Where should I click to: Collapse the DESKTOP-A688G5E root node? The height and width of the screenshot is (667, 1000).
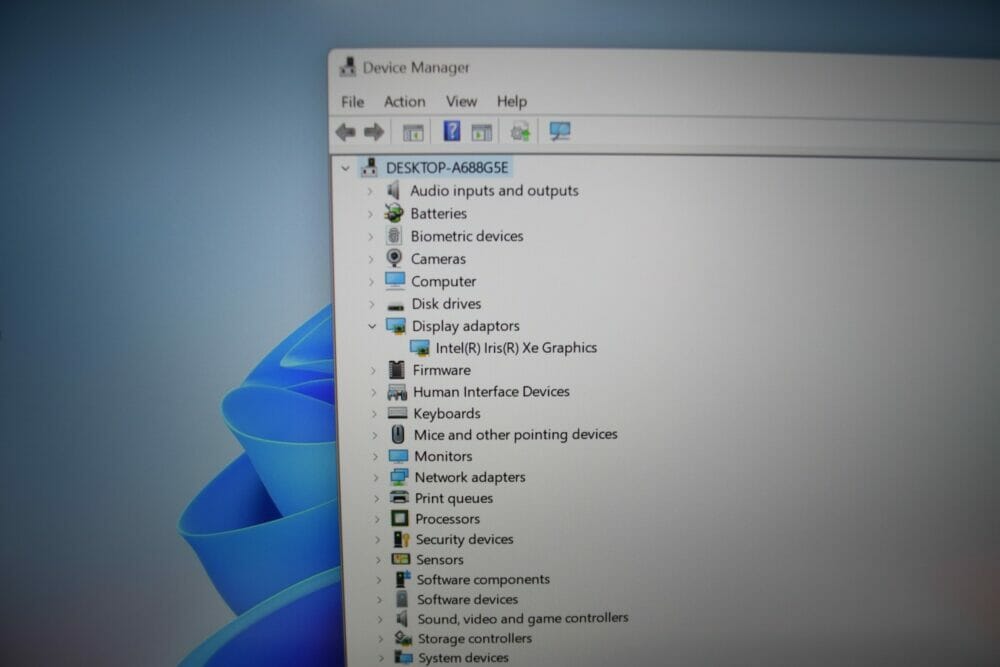coord(345,168)
